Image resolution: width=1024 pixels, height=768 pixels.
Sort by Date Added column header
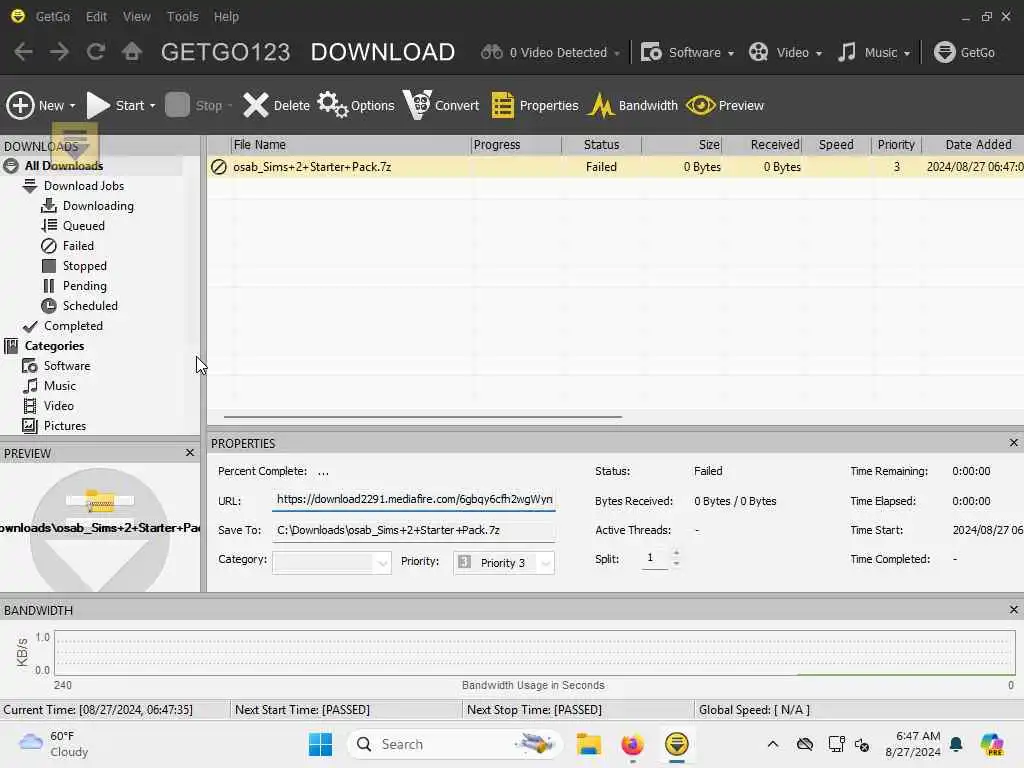(x=973, y=145)
